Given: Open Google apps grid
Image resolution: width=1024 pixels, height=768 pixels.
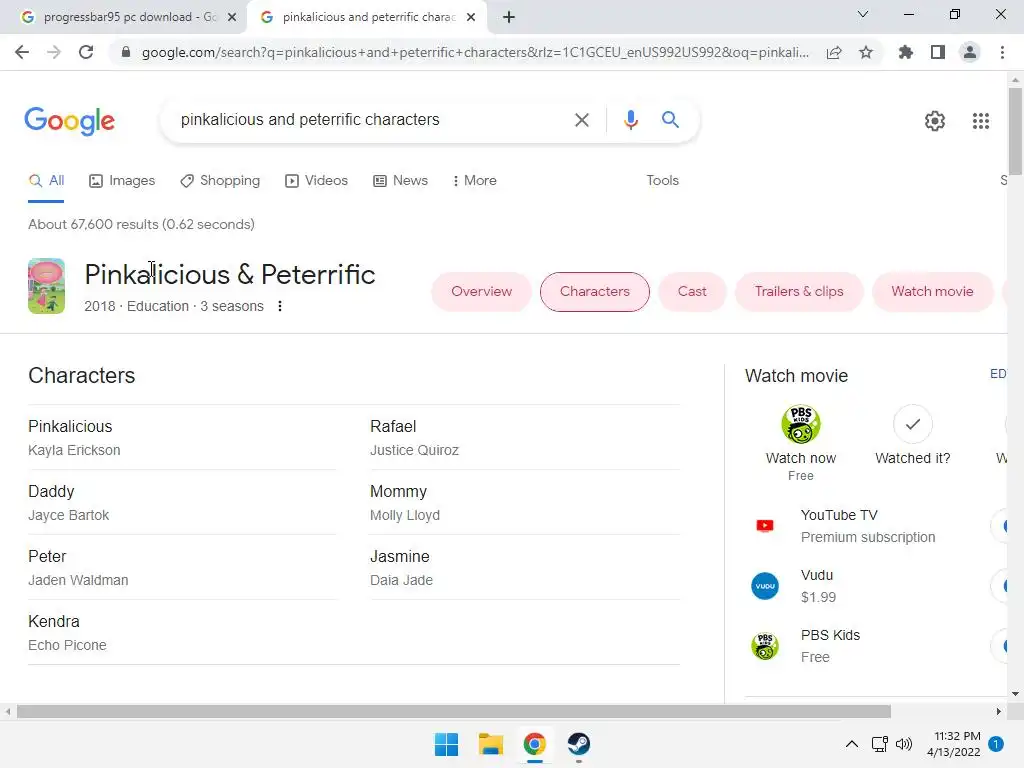Looking at the screenshot, I should coord(981,121).
